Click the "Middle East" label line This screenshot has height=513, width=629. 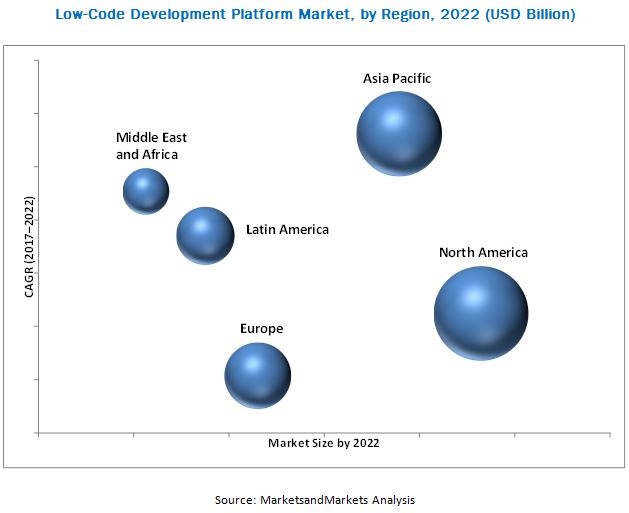[151, 137]
